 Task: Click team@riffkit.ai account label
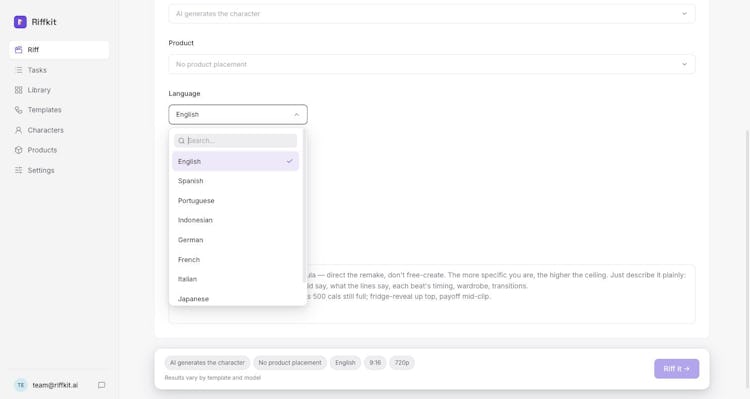(55, 385)
